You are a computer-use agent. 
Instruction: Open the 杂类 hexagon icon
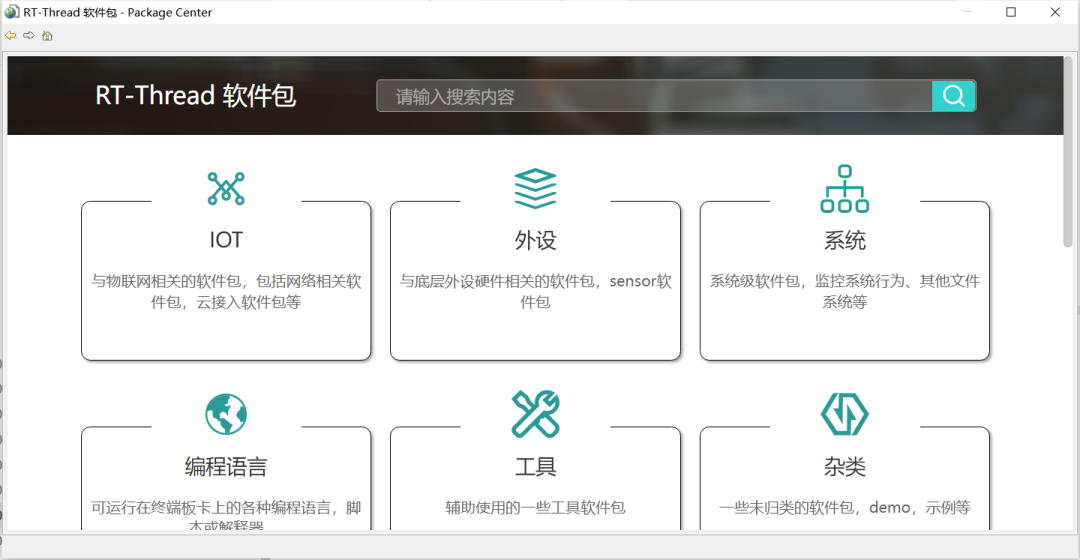[x=844, y=414]
